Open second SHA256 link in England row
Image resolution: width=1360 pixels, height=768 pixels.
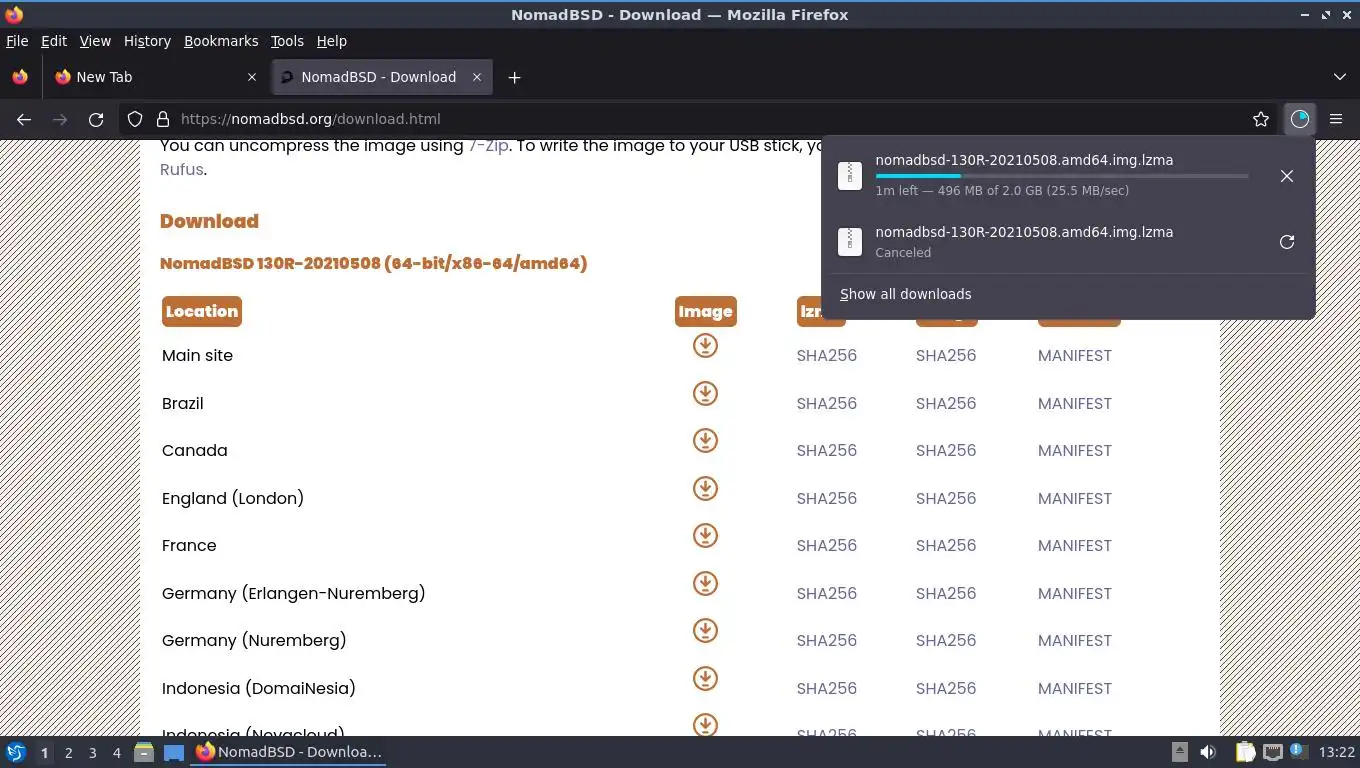(946, 499)
